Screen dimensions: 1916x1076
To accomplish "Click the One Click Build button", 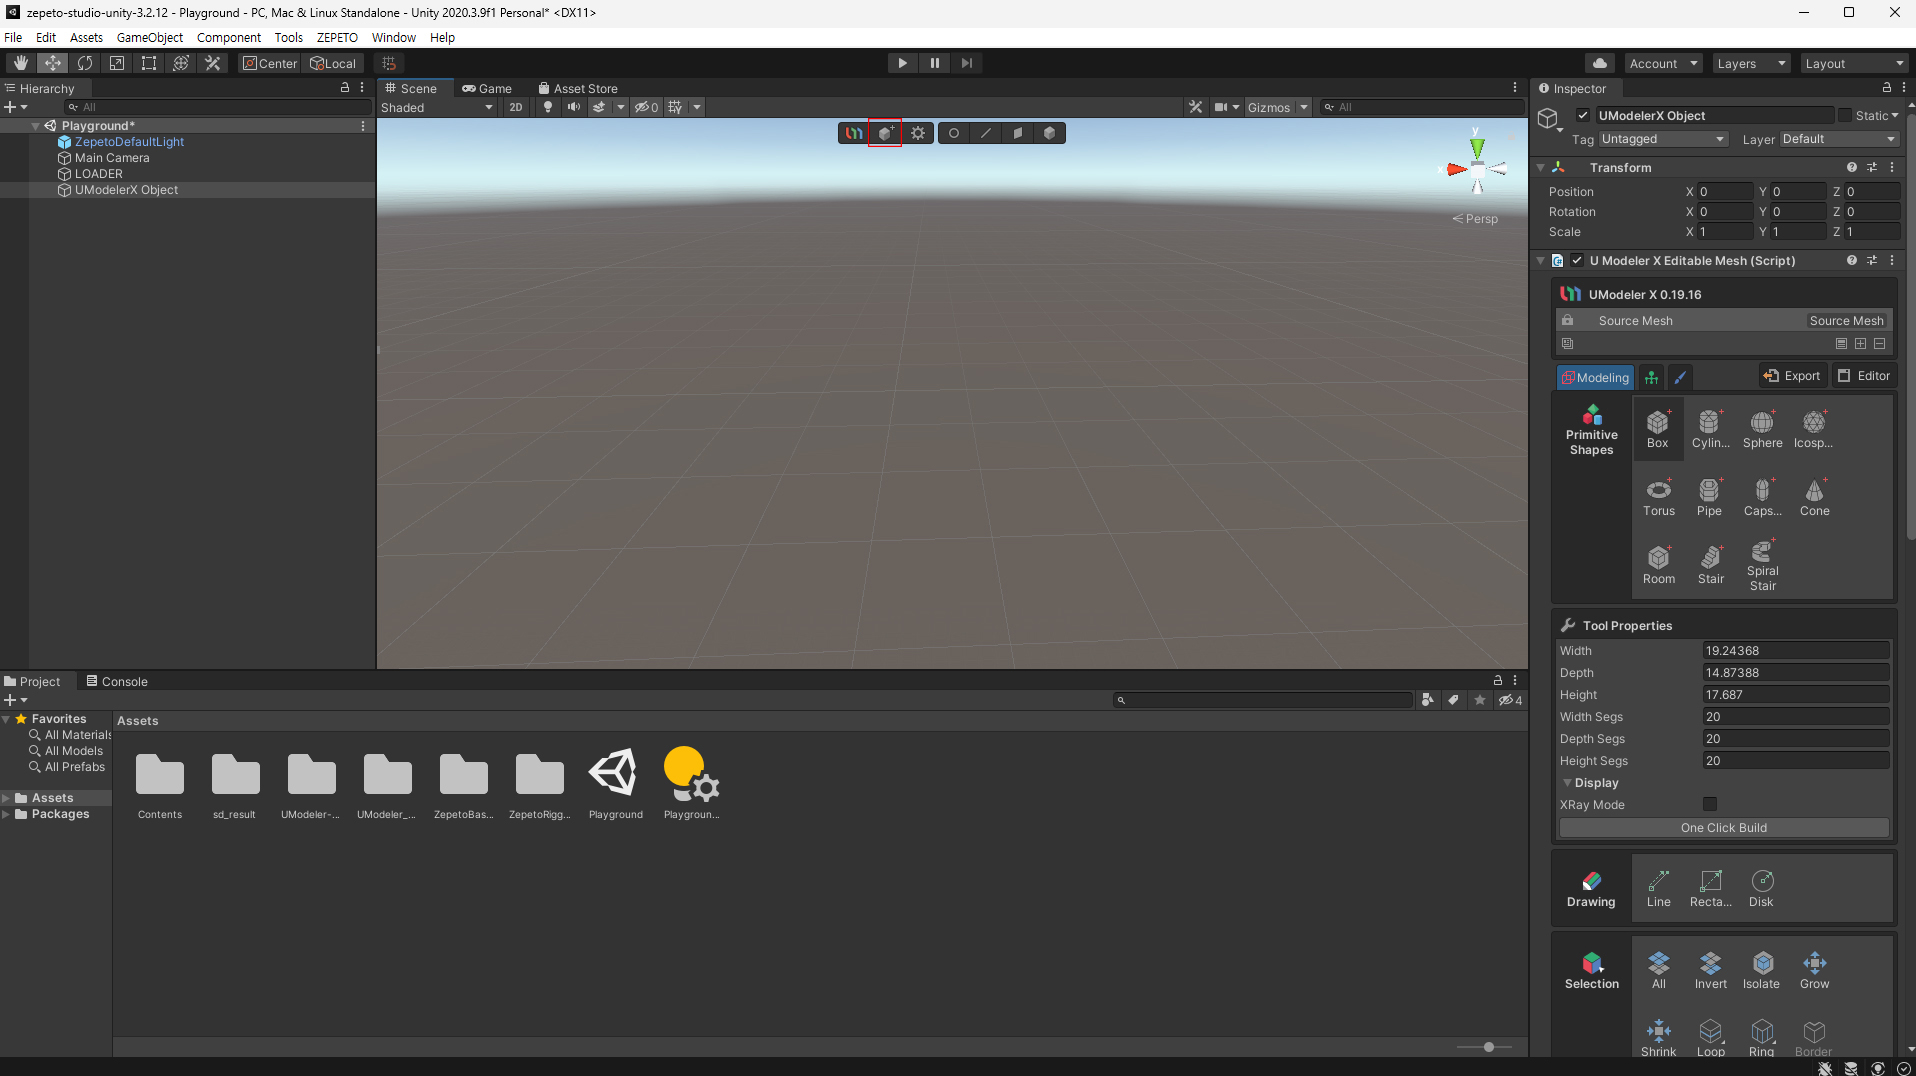I will pos(1724,827).
